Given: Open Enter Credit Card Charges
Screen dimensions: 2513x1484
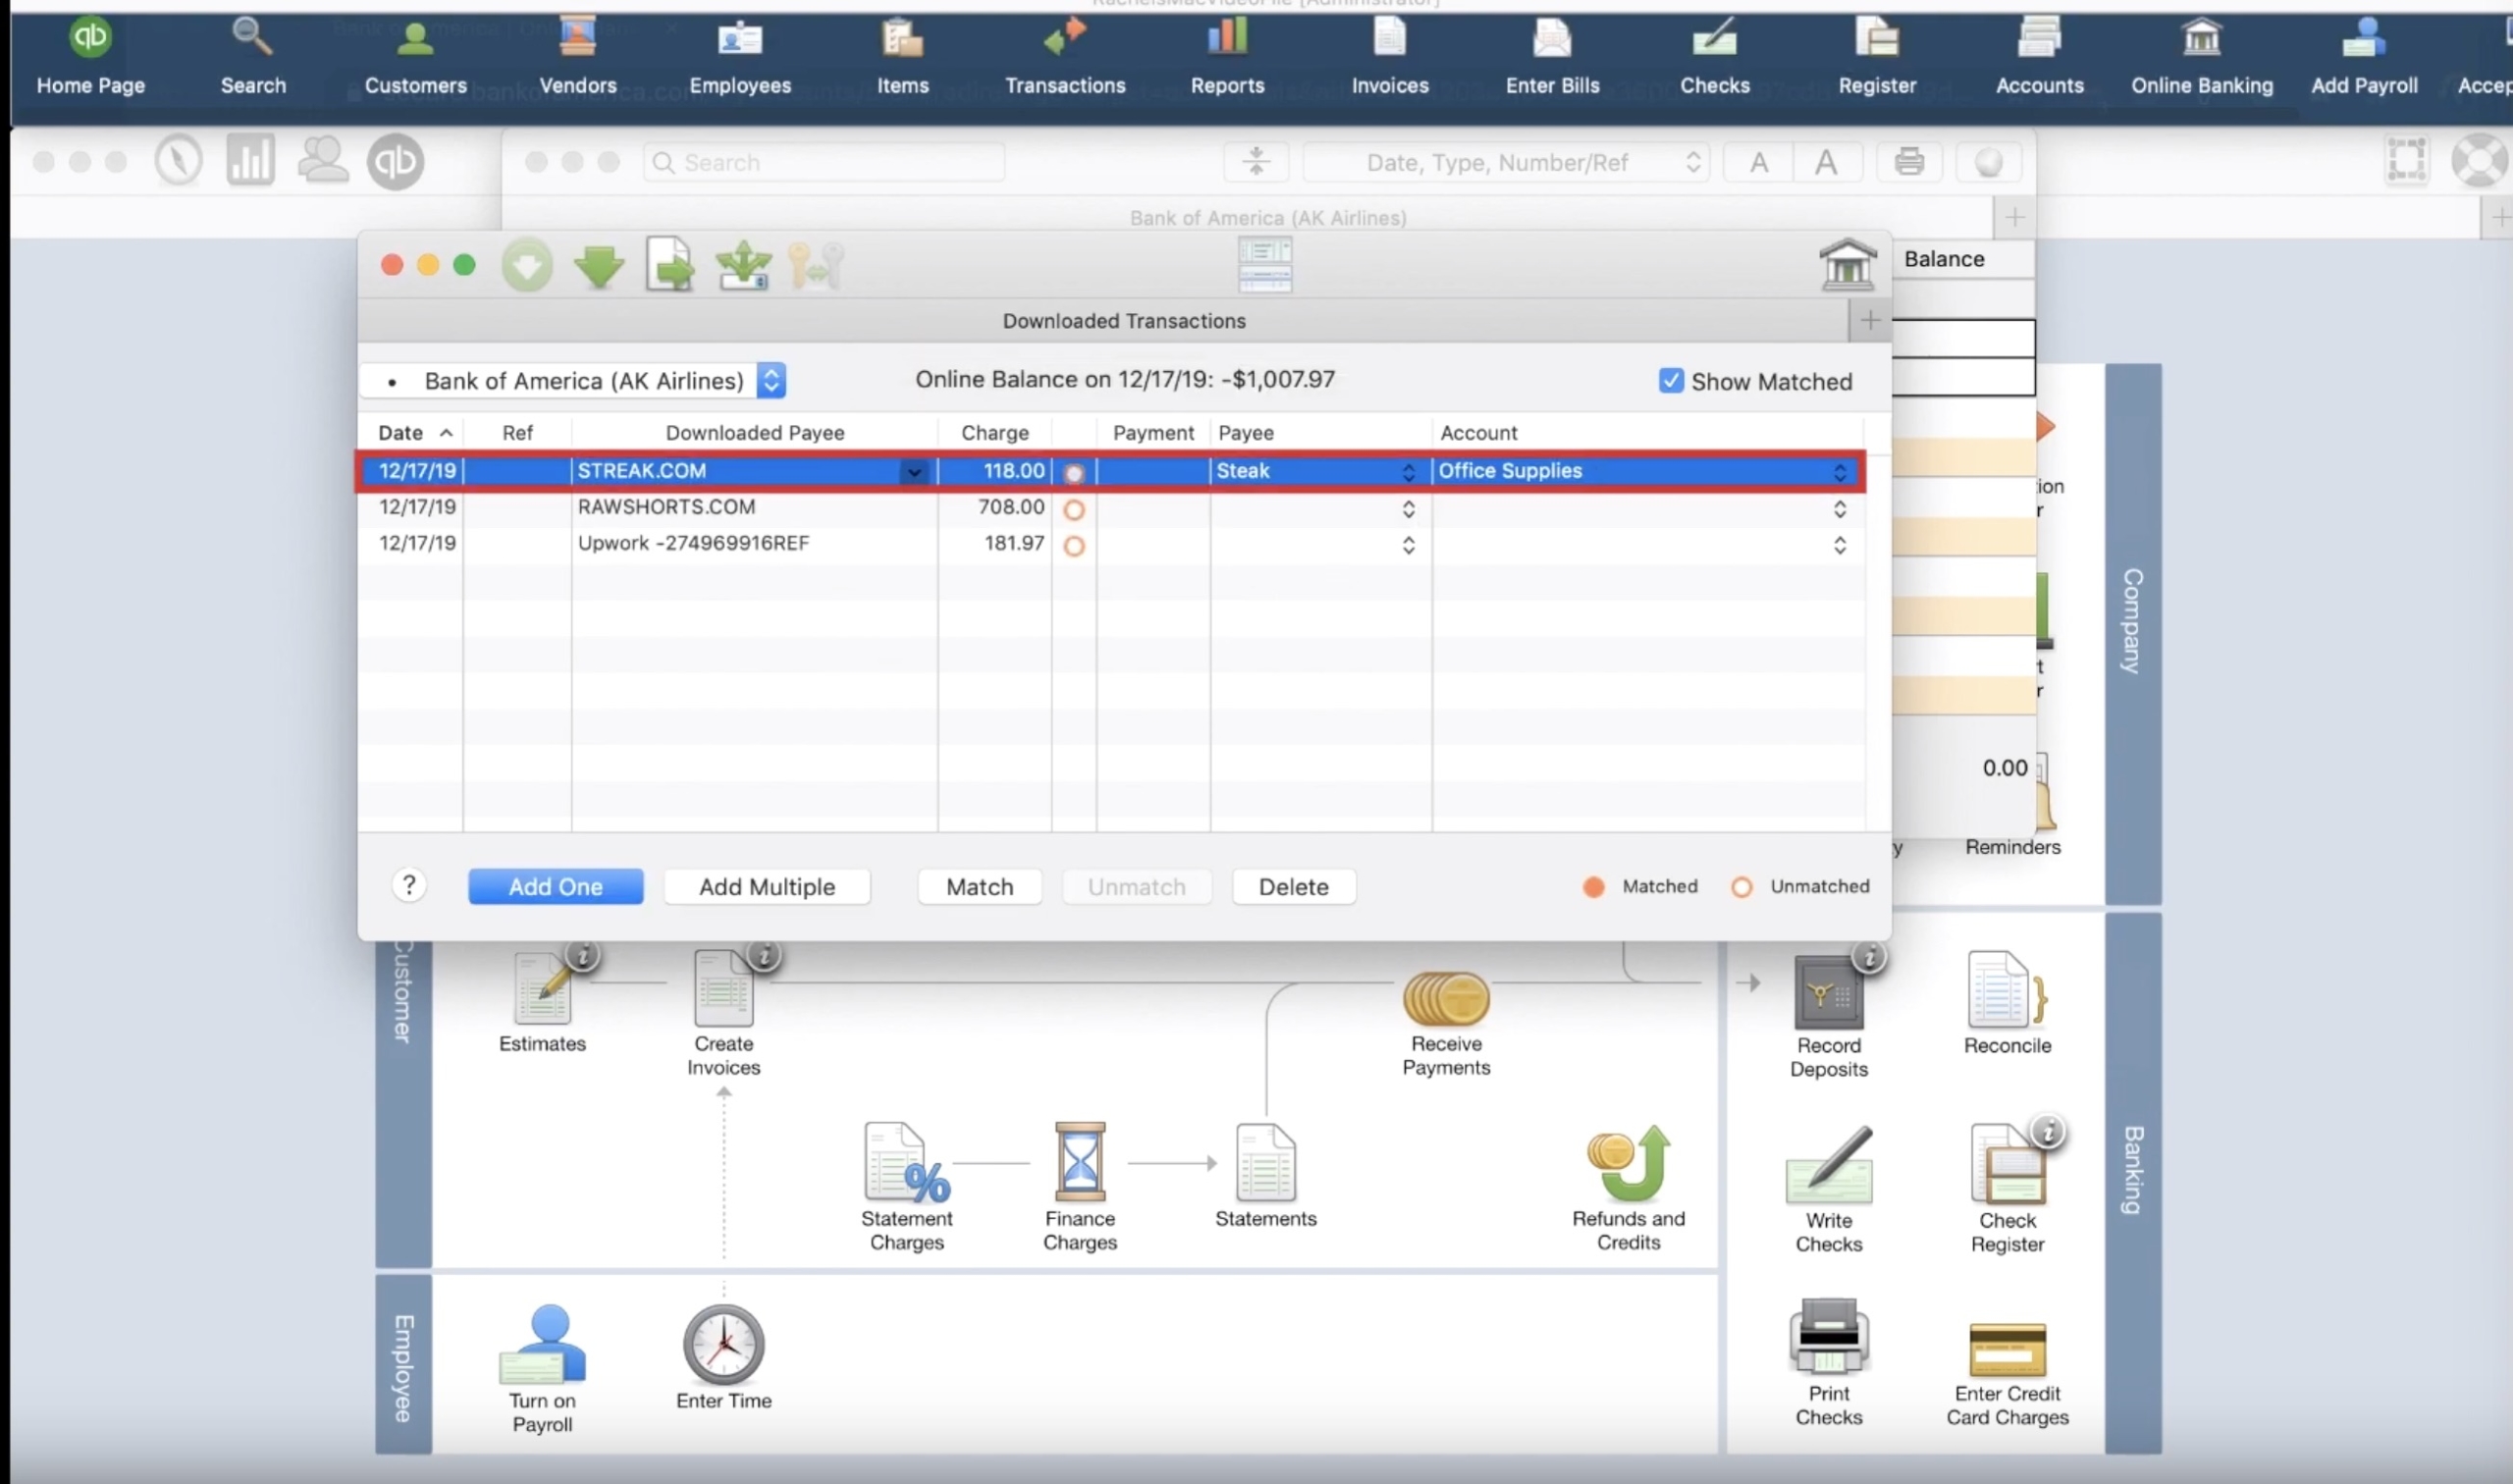Looking at the screenshot, I should pyautogui.click(x=2007, y=1375).
